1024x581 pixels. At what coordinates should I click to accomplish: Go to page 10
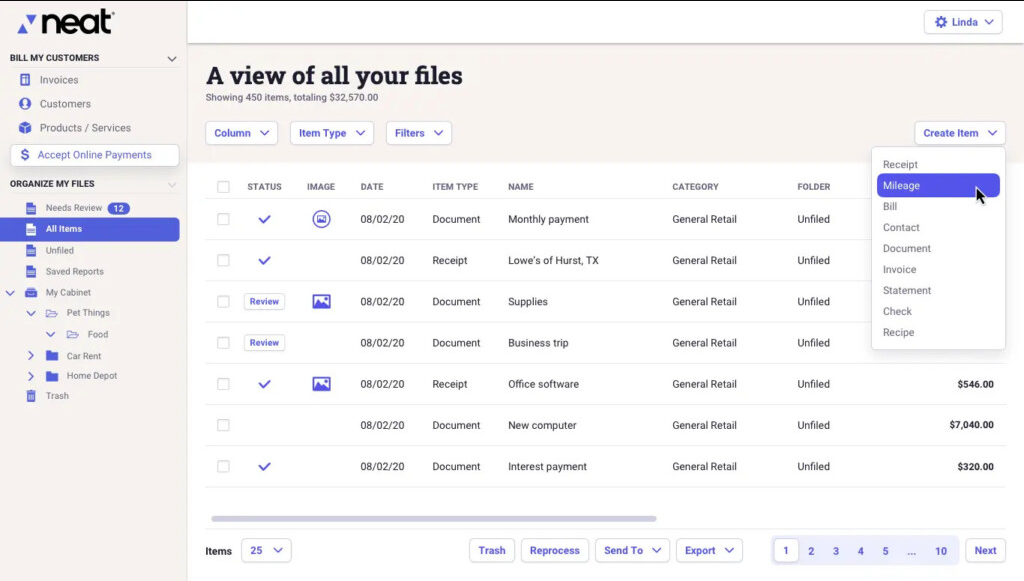[940, 551]
